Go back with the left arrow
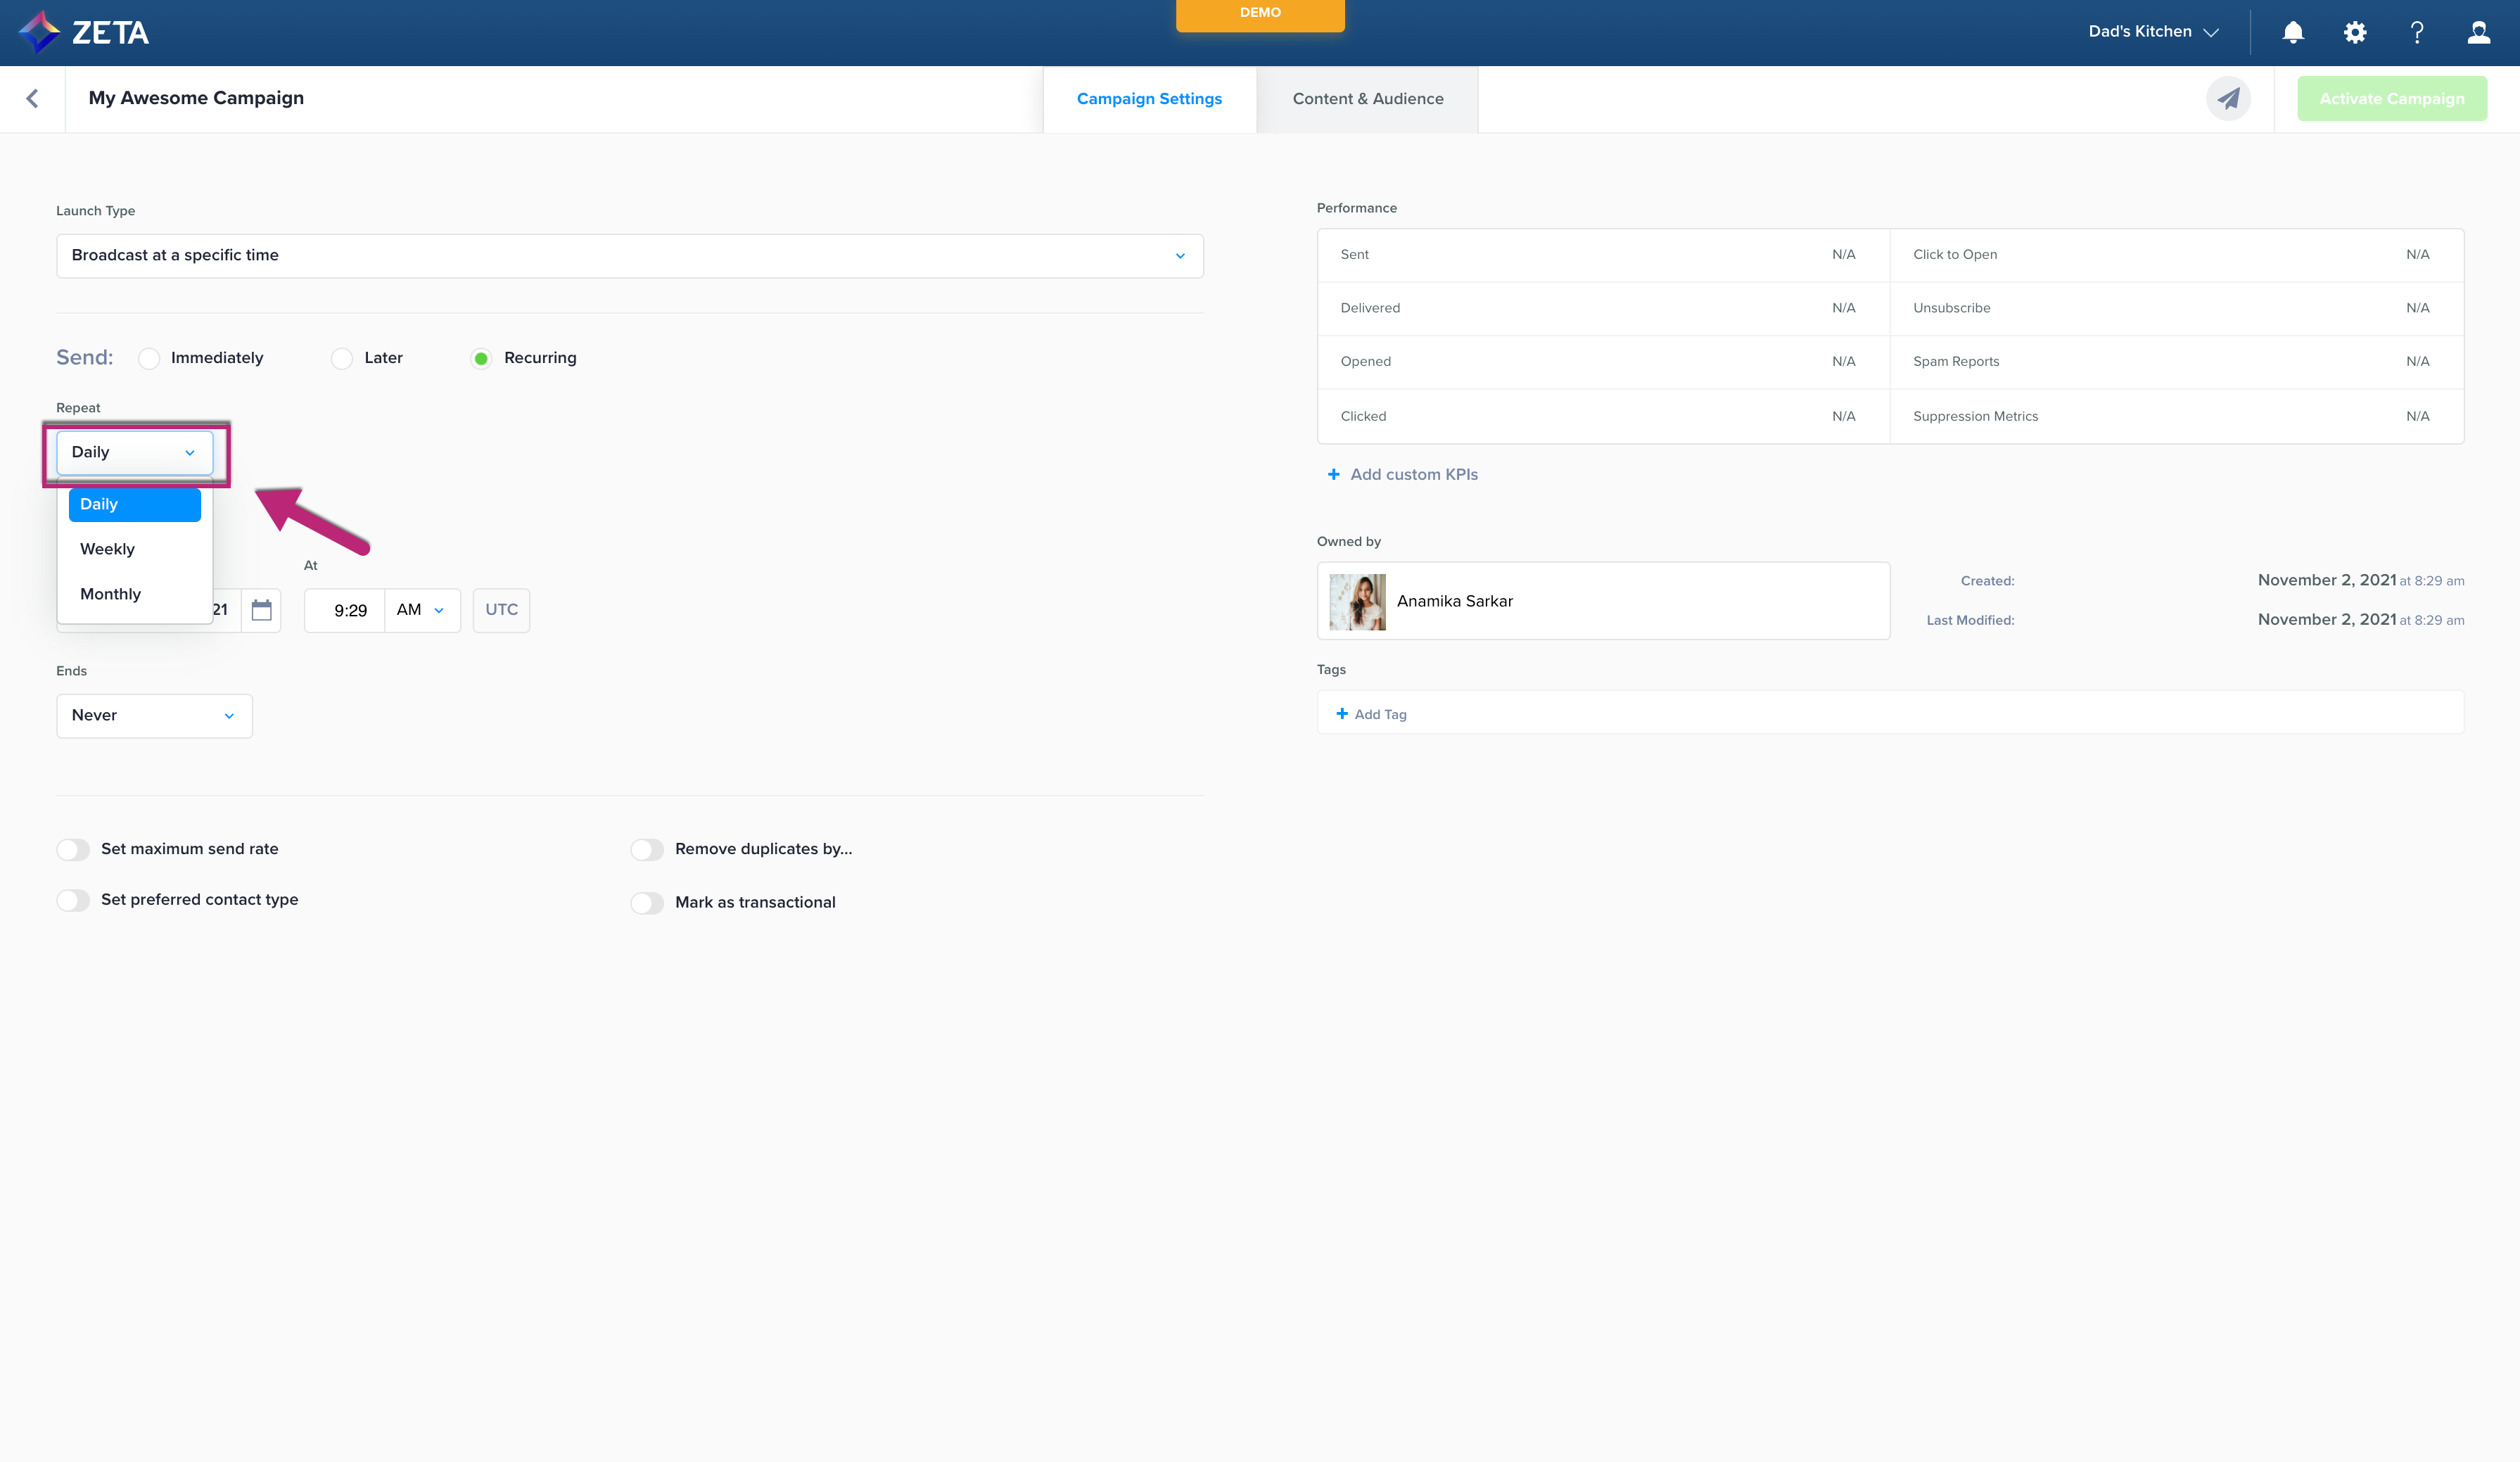The image size is (2520, 1462). (x=32, y=98)
